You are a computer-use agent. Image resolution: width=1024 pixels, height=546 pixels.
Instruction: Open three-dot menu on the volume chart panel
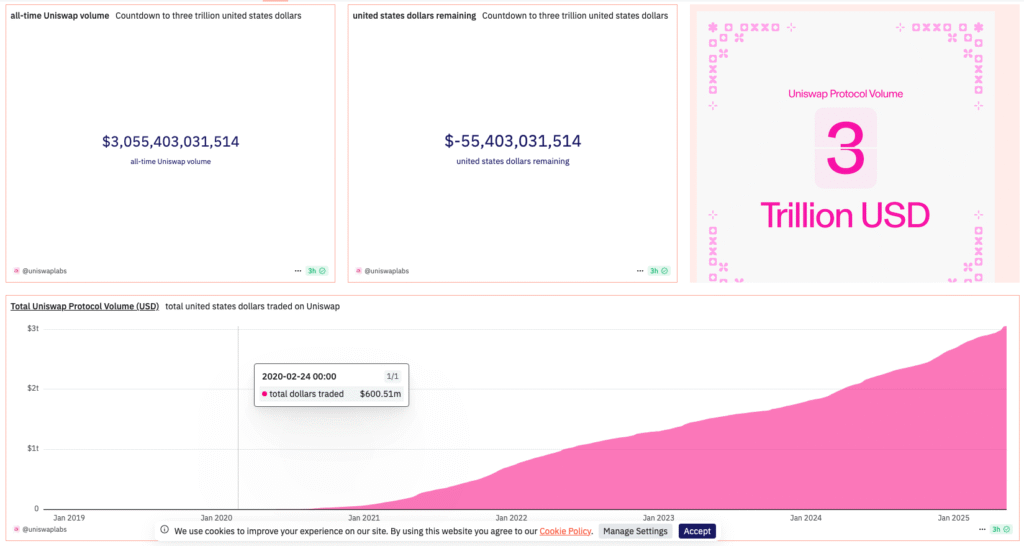982,529
